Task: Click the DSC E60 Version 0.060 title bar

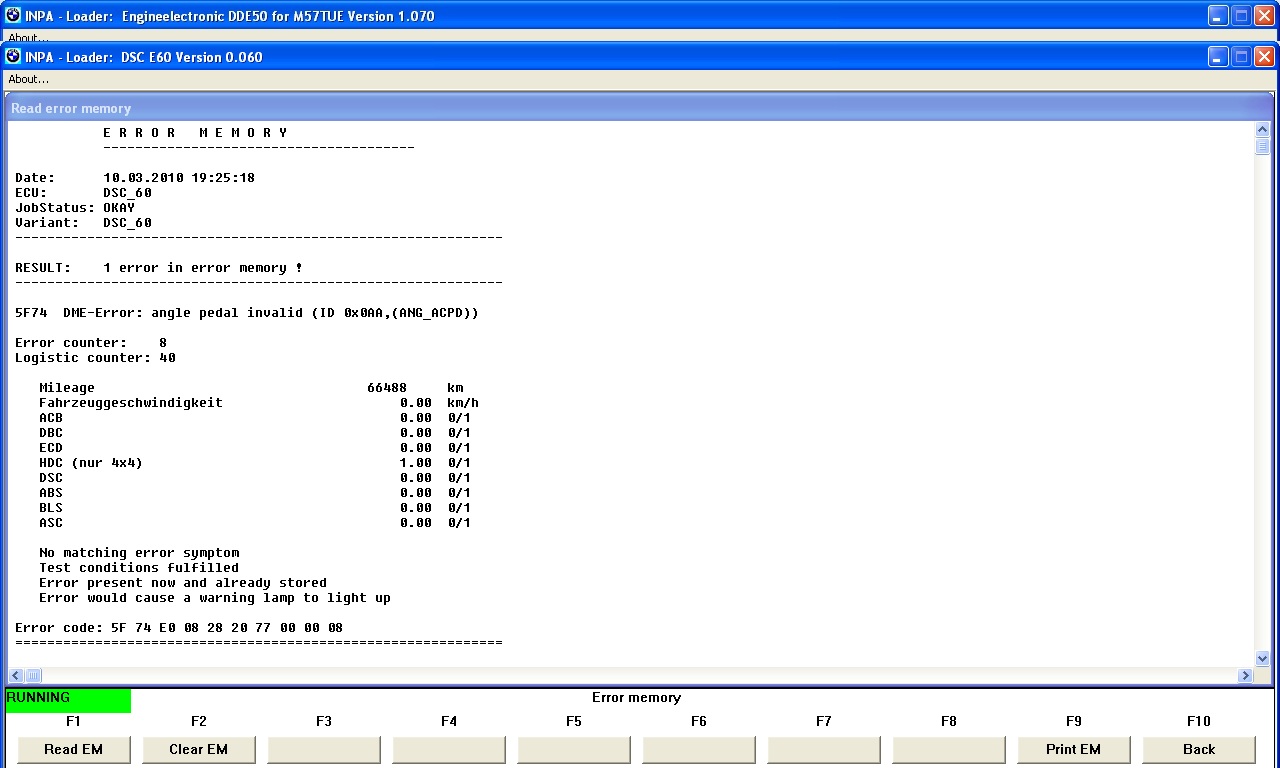Action: click(640, 57)
